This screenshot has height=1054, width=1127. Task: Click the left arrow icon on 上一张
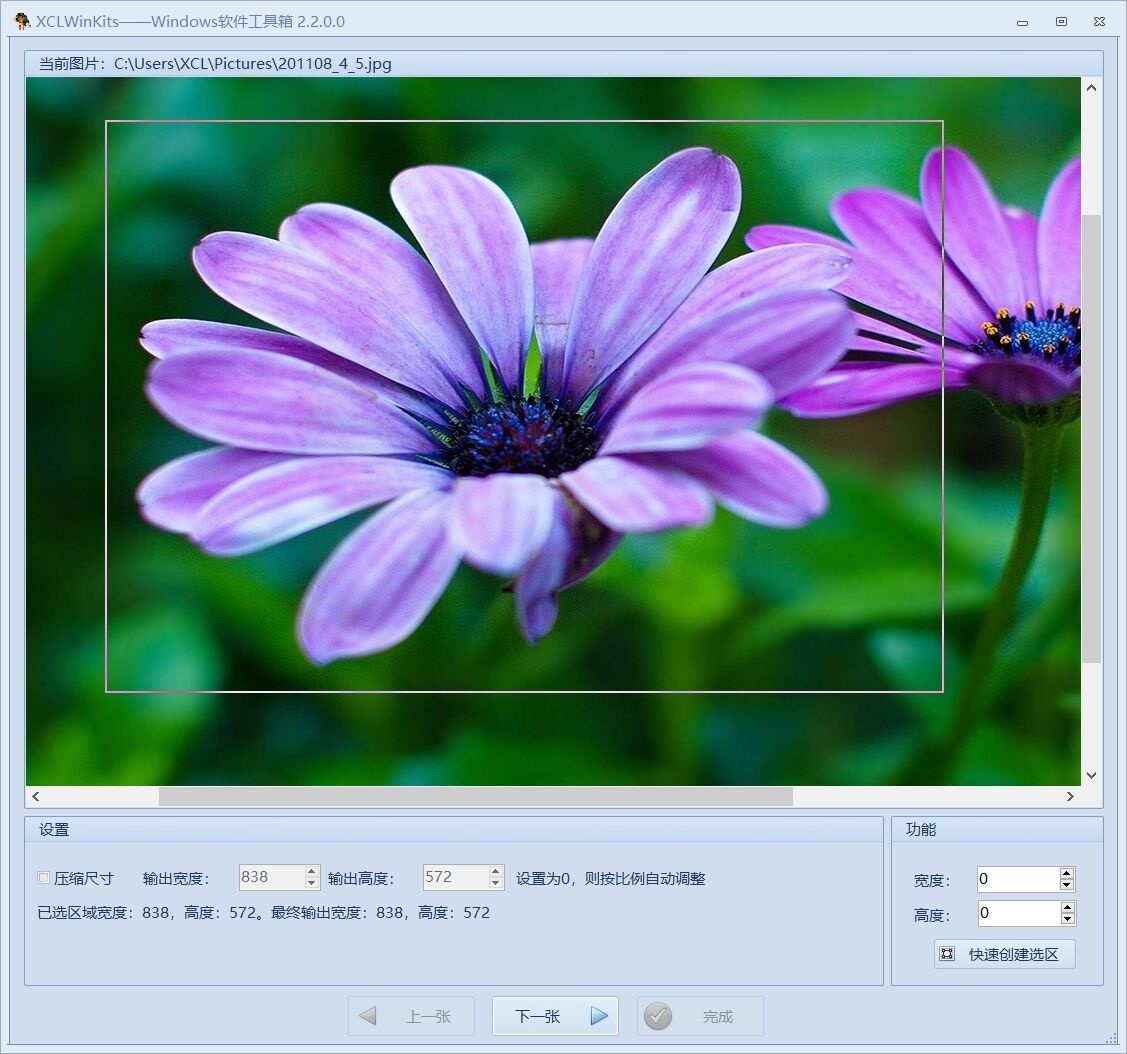pos(368,1016)
